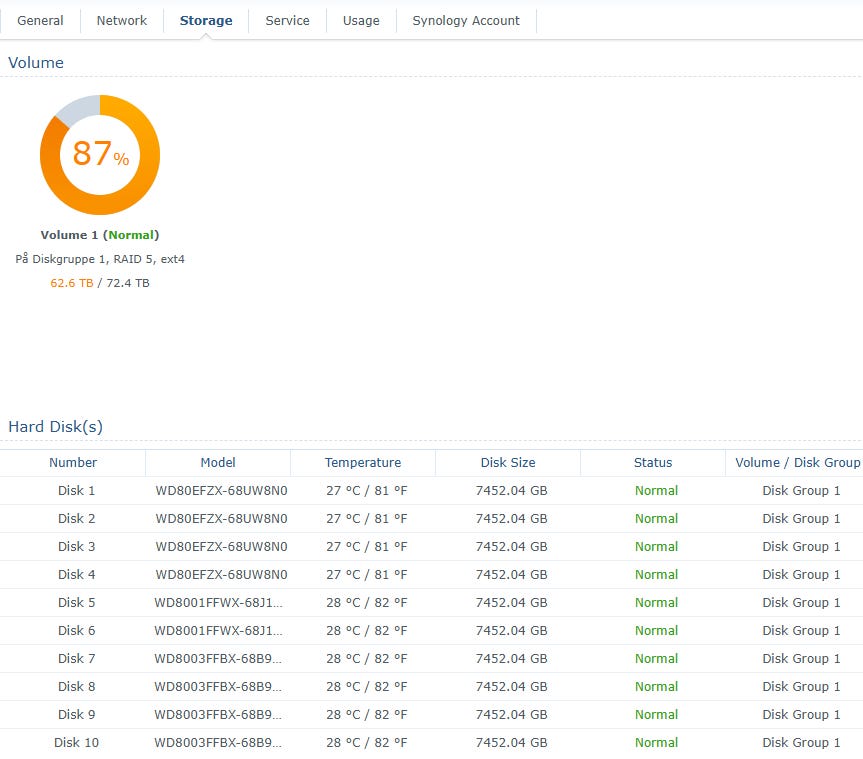Click Disk 3 model WD80EFZX-68UW8N0
This screenshot has width=863, height=759.
point(221,547)
